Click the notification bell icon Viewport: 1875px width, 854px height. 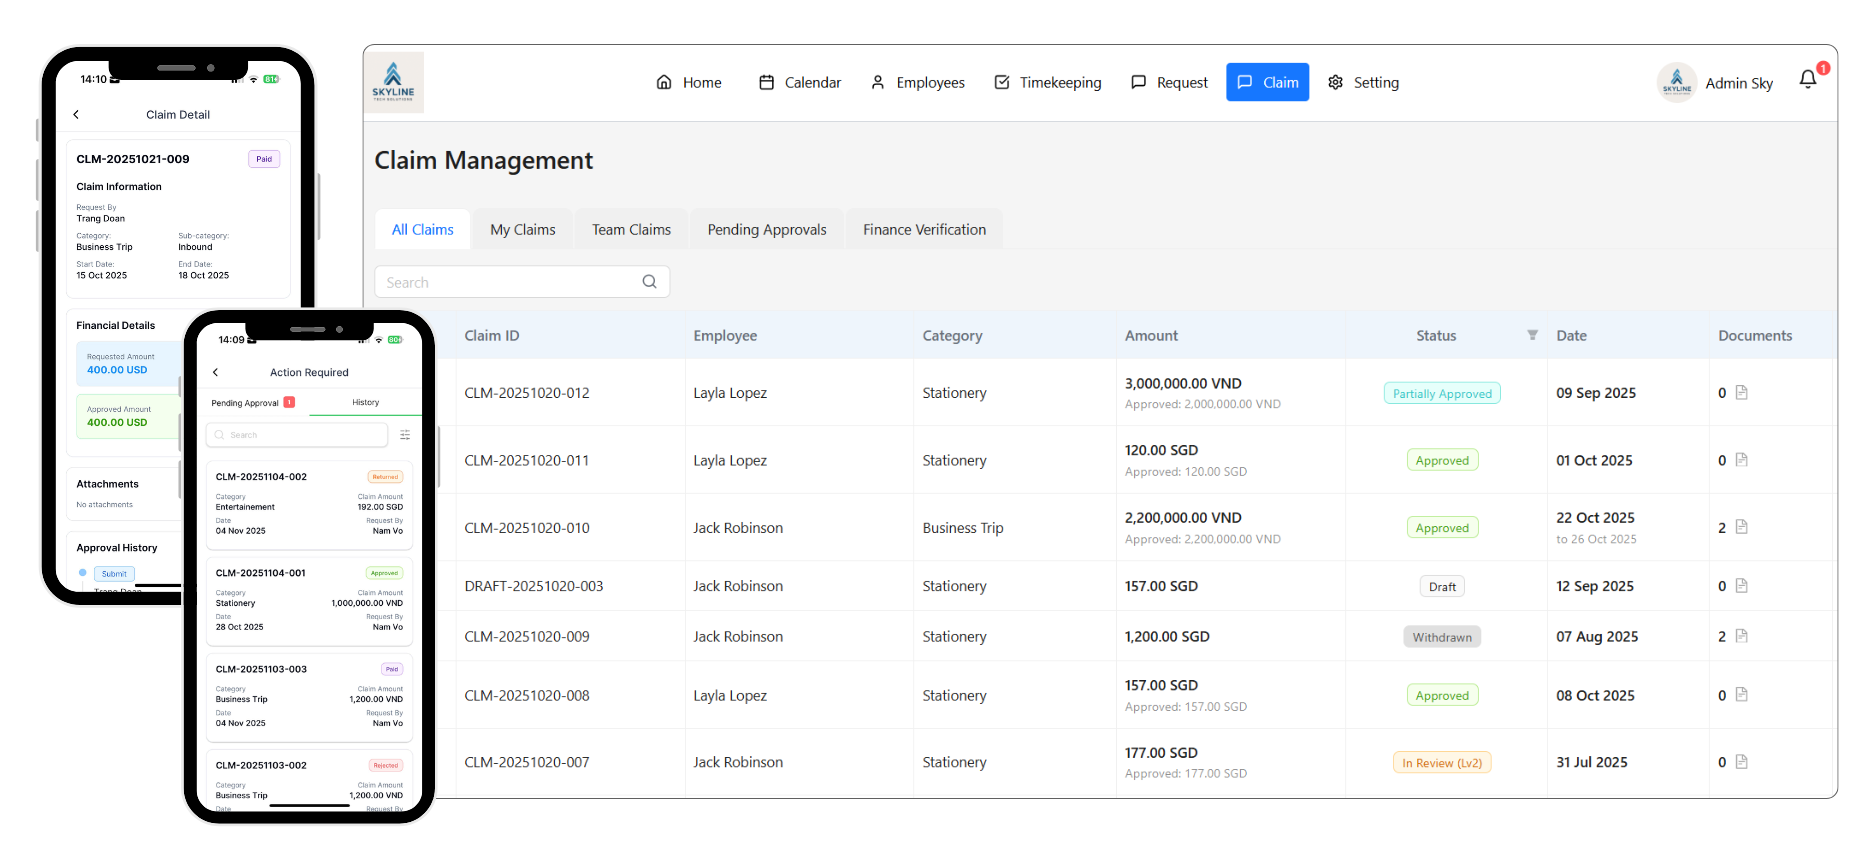1807,80
